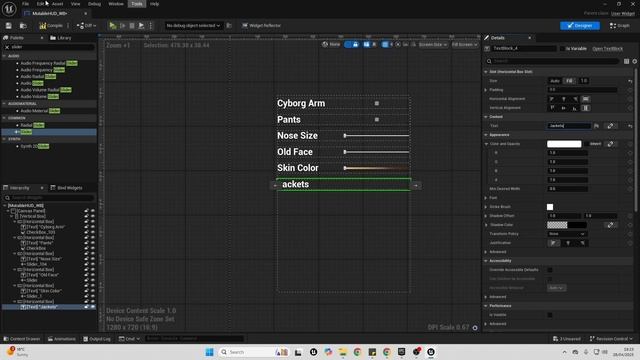Viewport: 640px width, 360px height.
Task: Collapse the SYNTH palette category
Action: click(4, 139)
